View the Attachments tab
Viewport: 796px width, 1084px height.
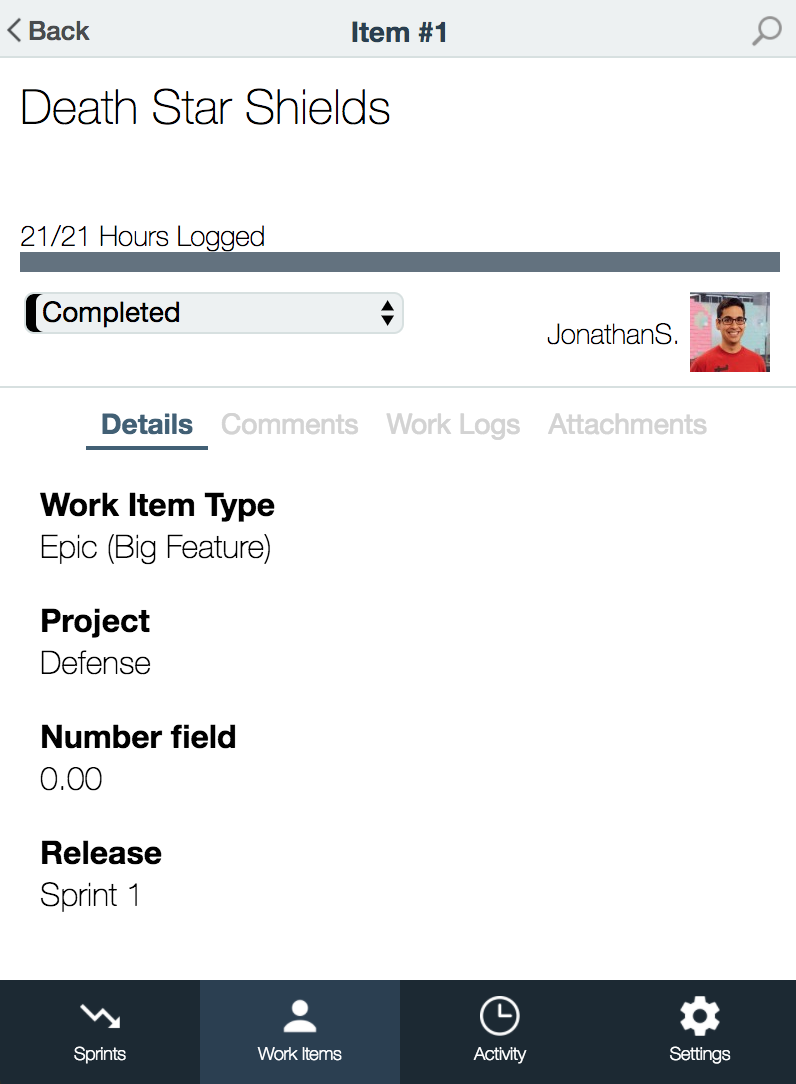[x=627, y=424]
